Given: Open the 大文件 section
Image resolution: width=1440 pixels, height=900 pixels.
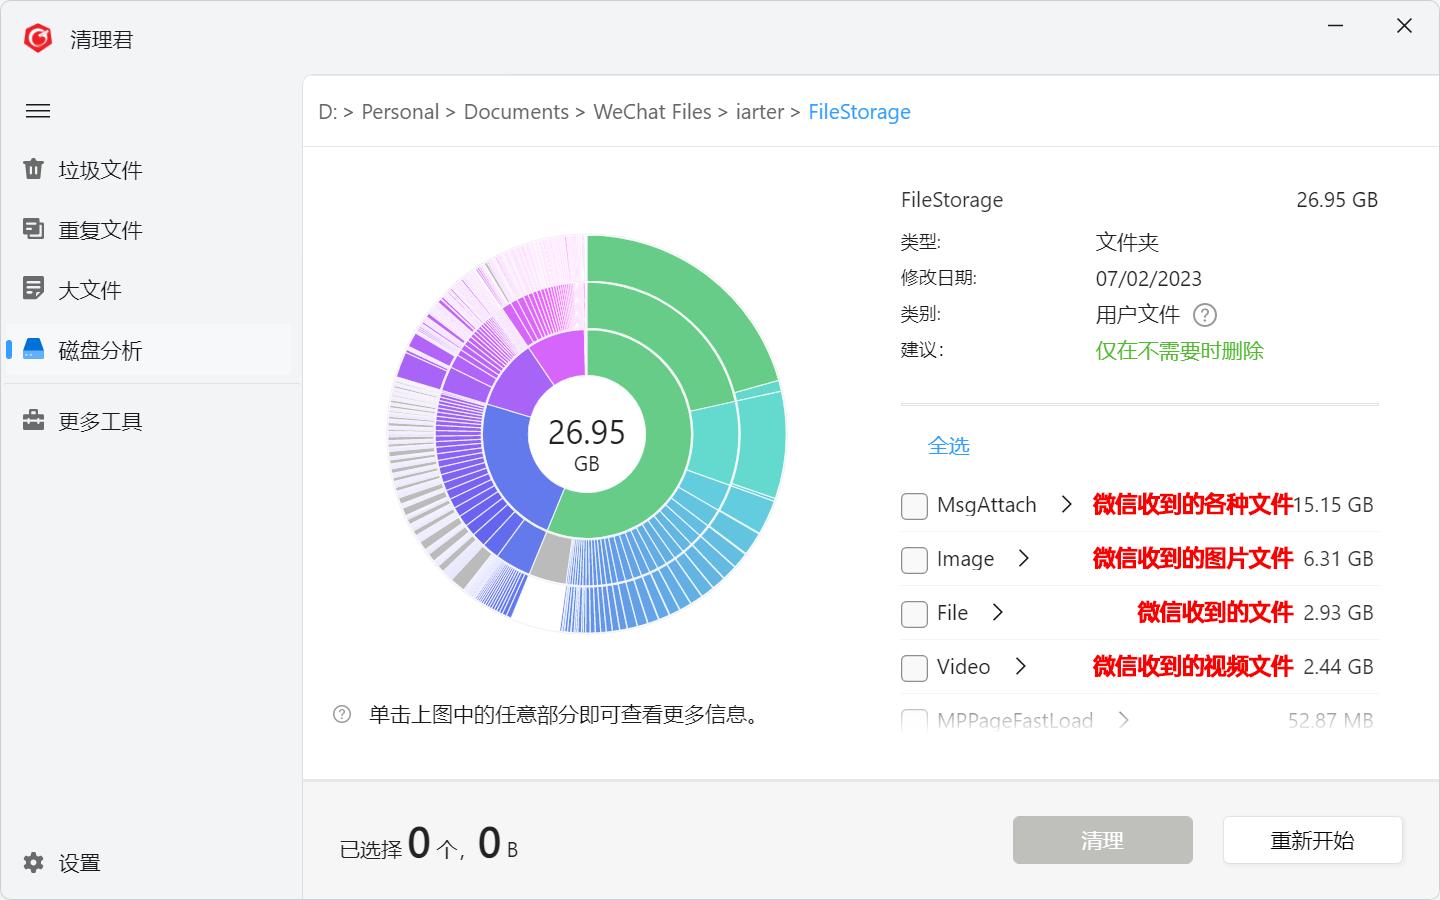Looking at the screenshot, I should click(x=91, y=289).
